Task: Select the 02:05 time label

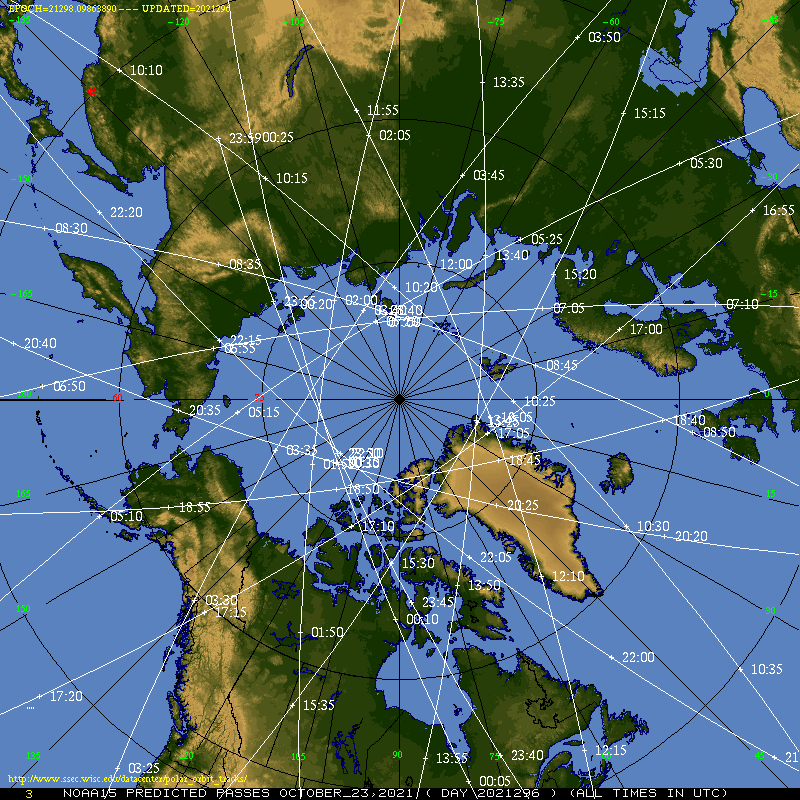Action: coord(394,135)
